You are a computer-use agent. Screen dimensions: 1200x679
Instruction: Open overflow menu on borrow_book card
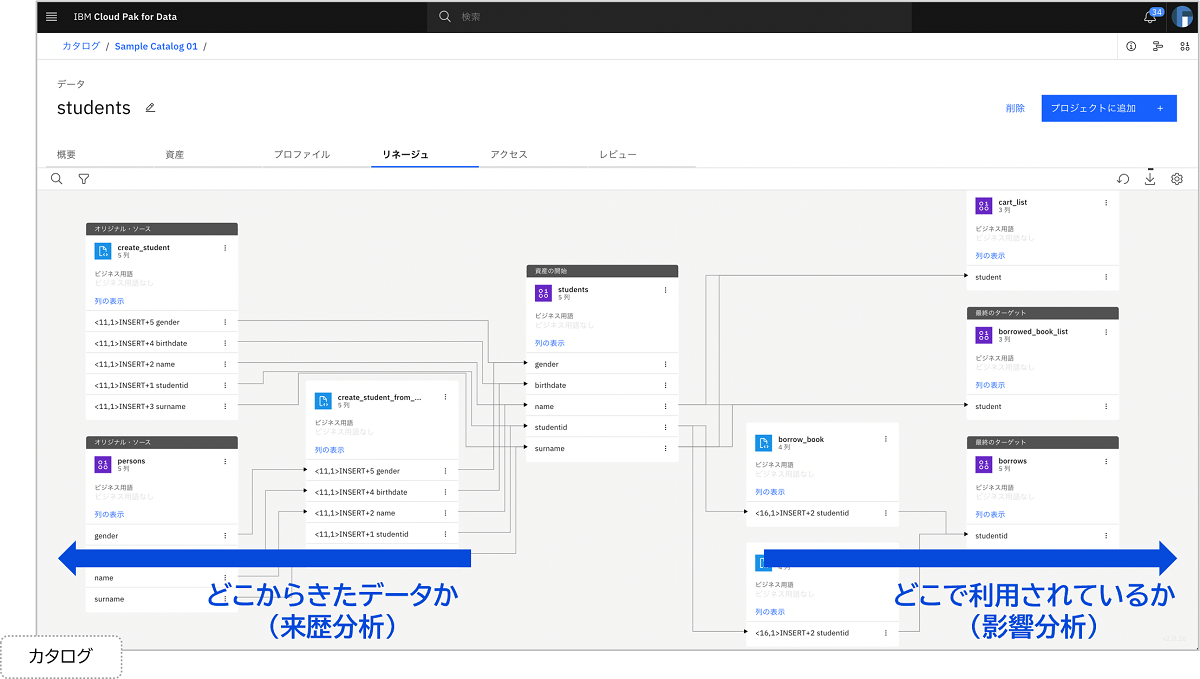coord(885,439)
